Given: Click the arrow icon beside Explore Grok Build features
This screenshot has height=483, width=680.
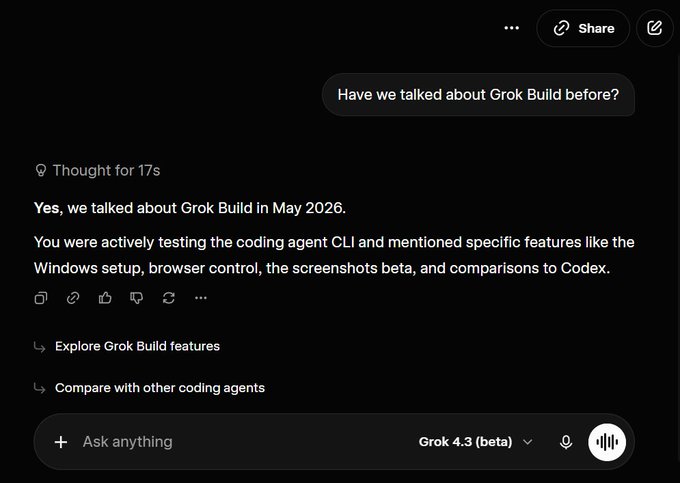Looking at the screenshot, I should pos(39,347).
